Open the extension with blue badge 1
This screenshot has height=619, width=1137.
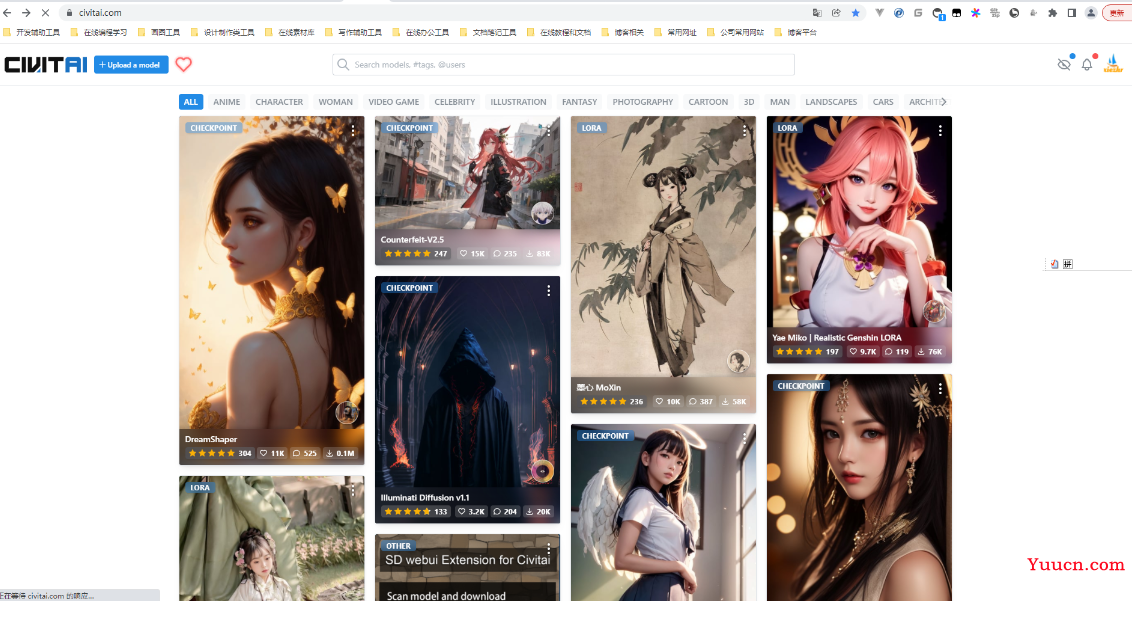click(938, 13)
